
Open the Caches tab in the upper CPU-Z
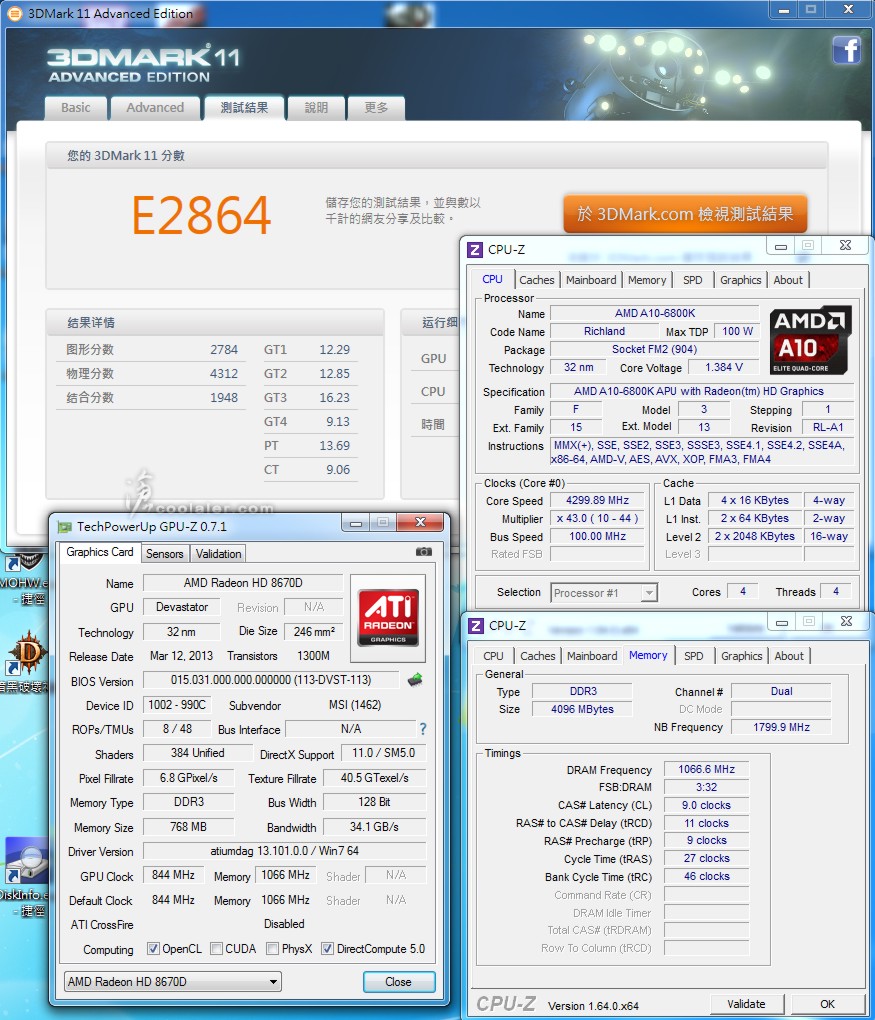click(x=537, y=280)
